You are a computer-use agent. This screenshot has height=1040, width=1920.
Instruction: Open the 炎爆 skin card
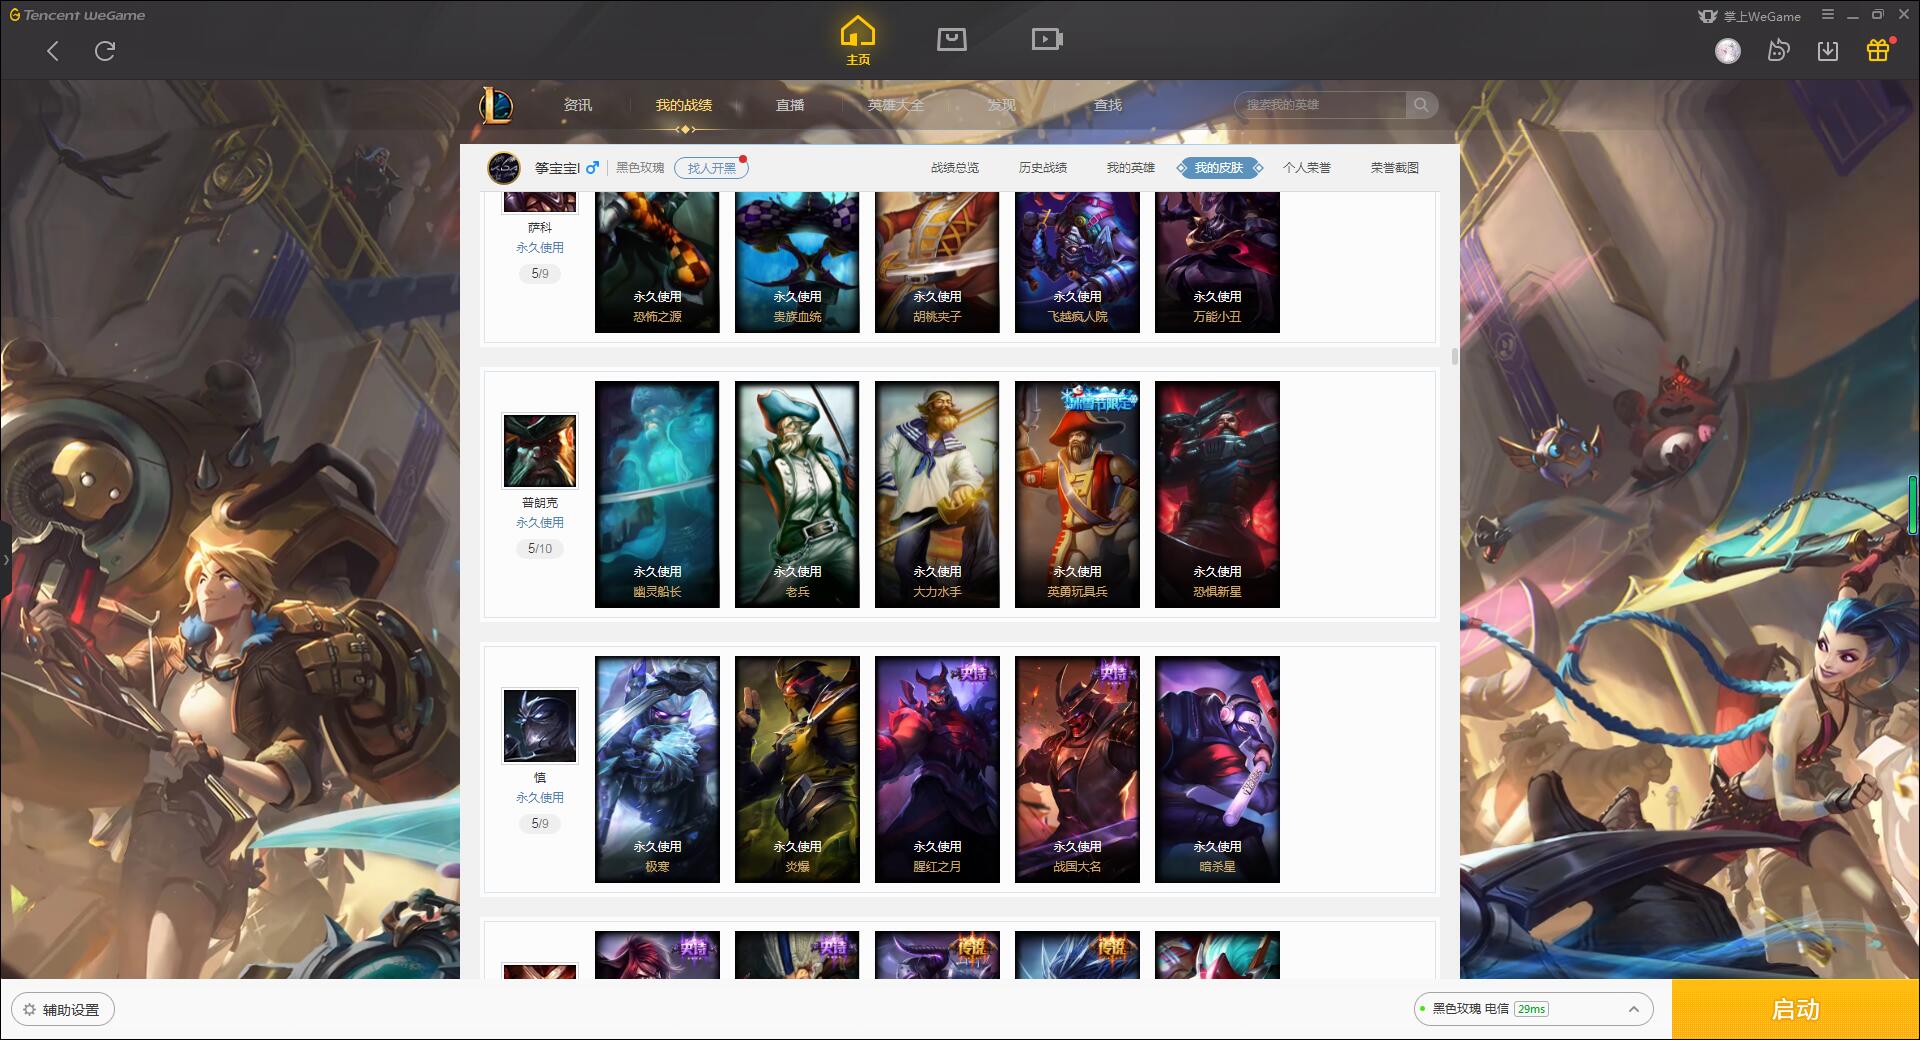click(x=797, y=769)
